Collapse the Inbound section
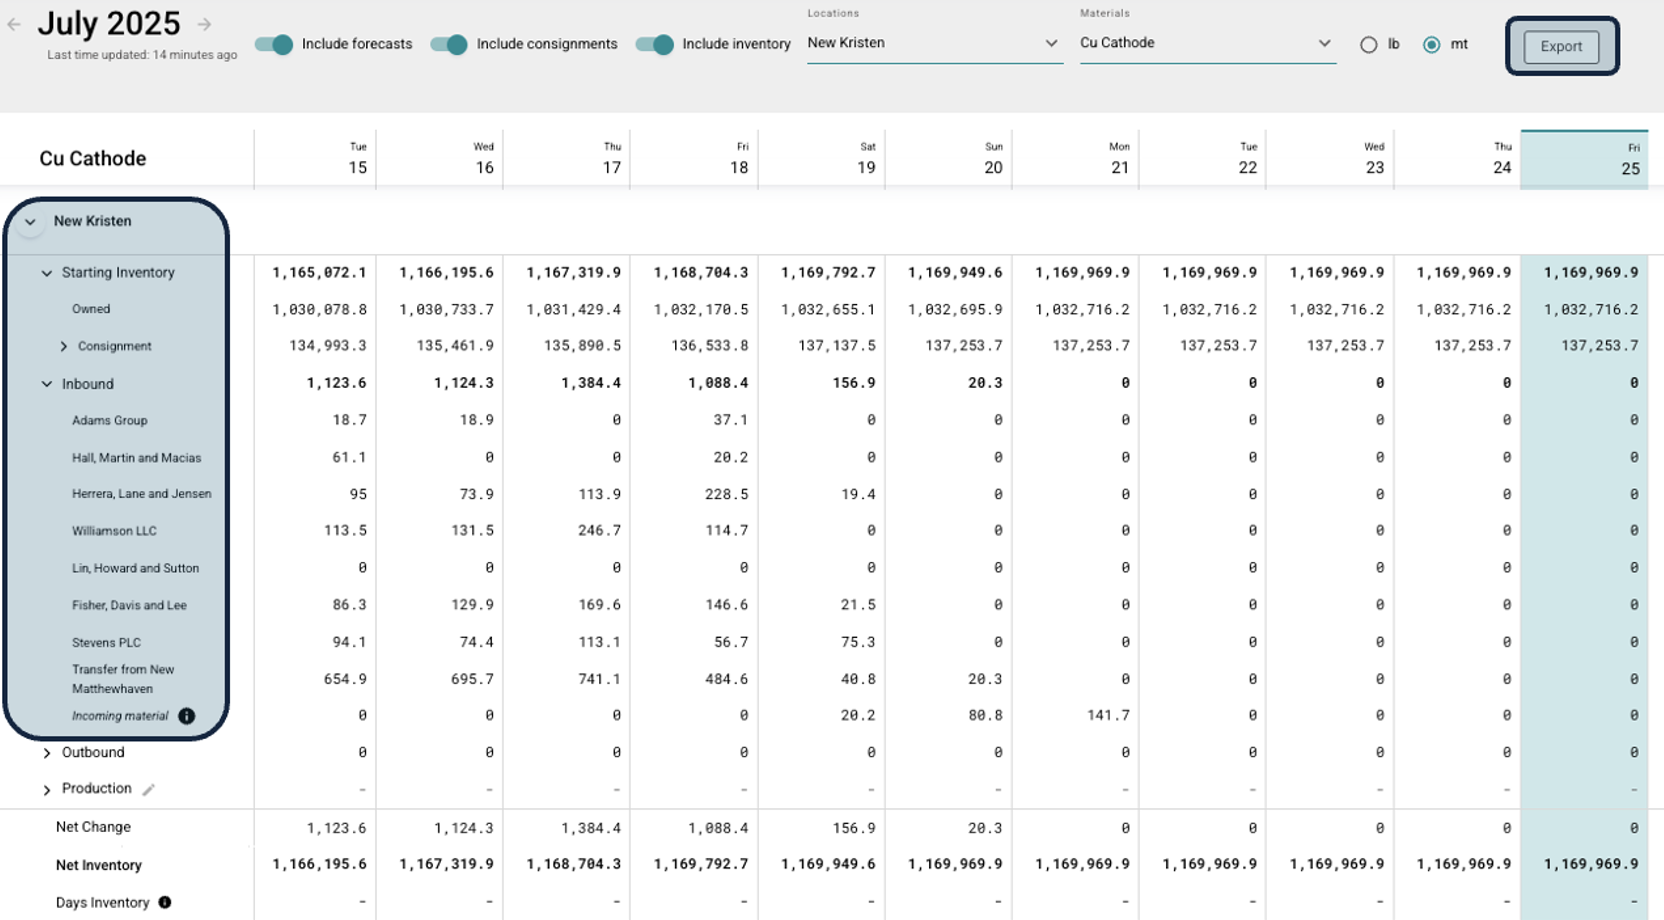Viewport: 1664px width, 920px height. pyautogui.click(x=46, y=384)
